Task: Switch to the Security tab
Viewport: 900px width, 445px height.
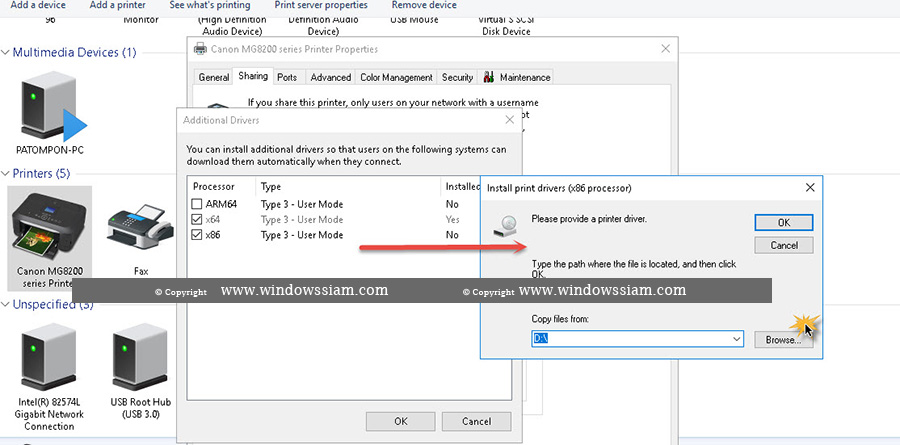Action: coord(457,78)
